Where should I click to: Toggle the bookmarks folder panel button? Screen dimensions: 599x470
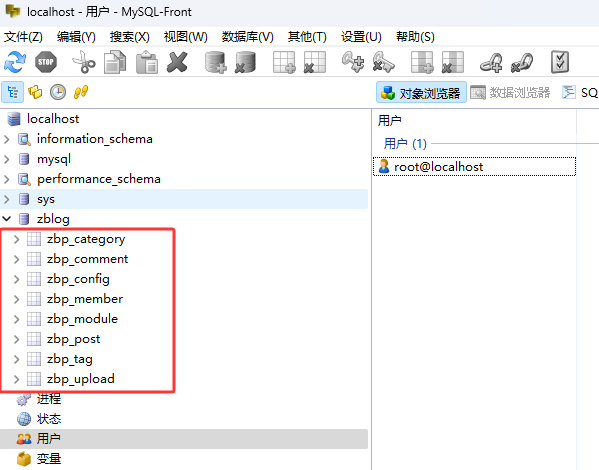35,92
